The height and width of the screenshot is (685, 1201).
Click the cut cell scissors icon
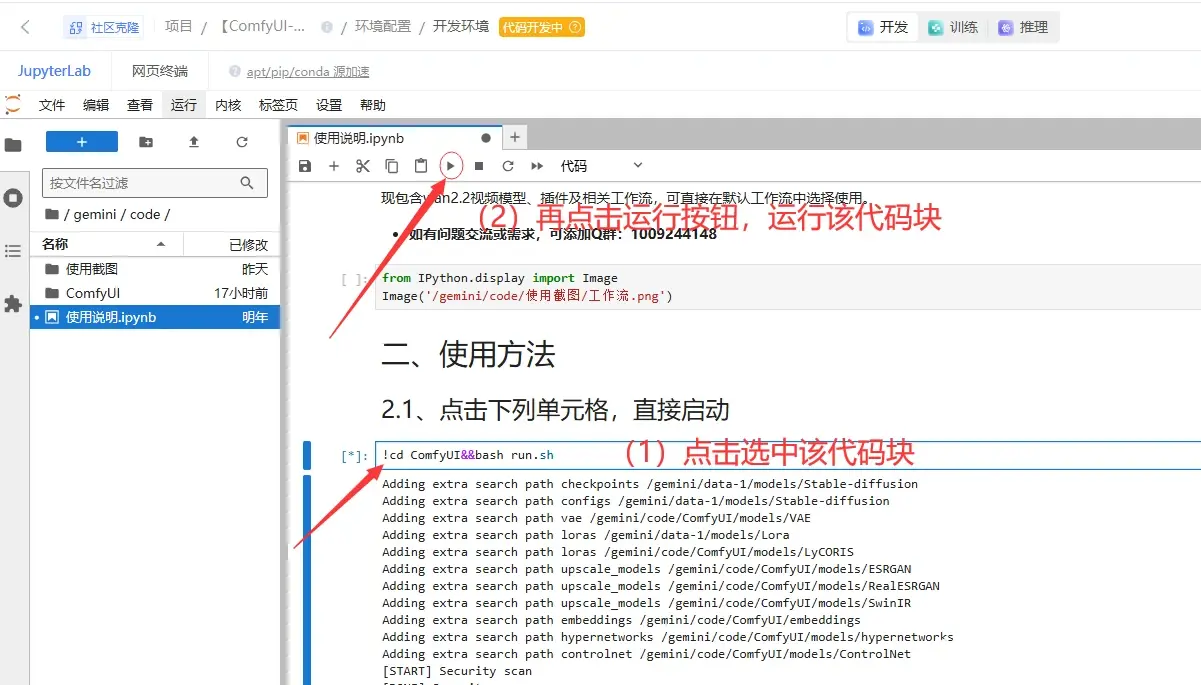click(363, 166)
